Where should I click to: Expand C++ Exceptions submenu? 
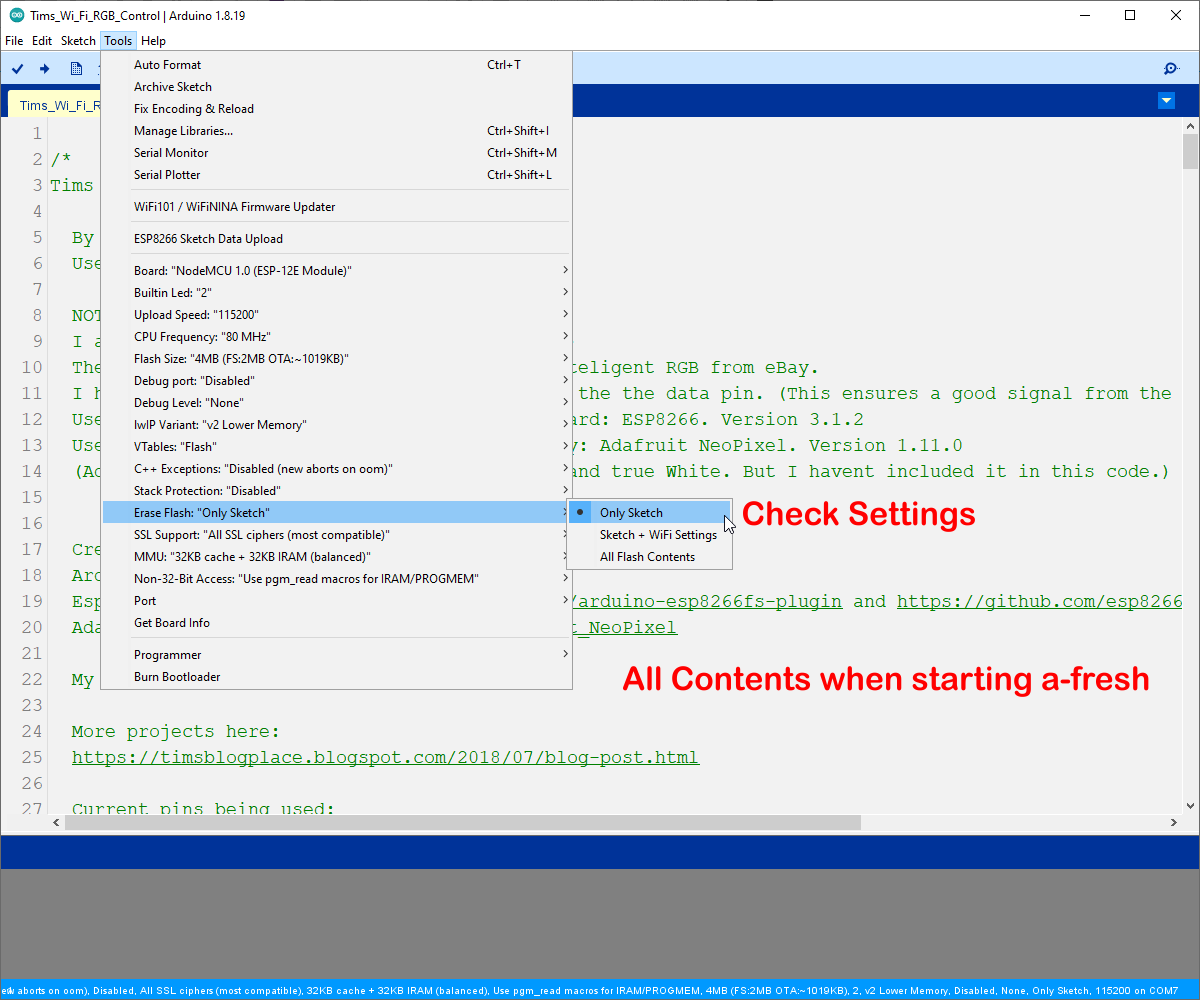[x=337, y=469]
